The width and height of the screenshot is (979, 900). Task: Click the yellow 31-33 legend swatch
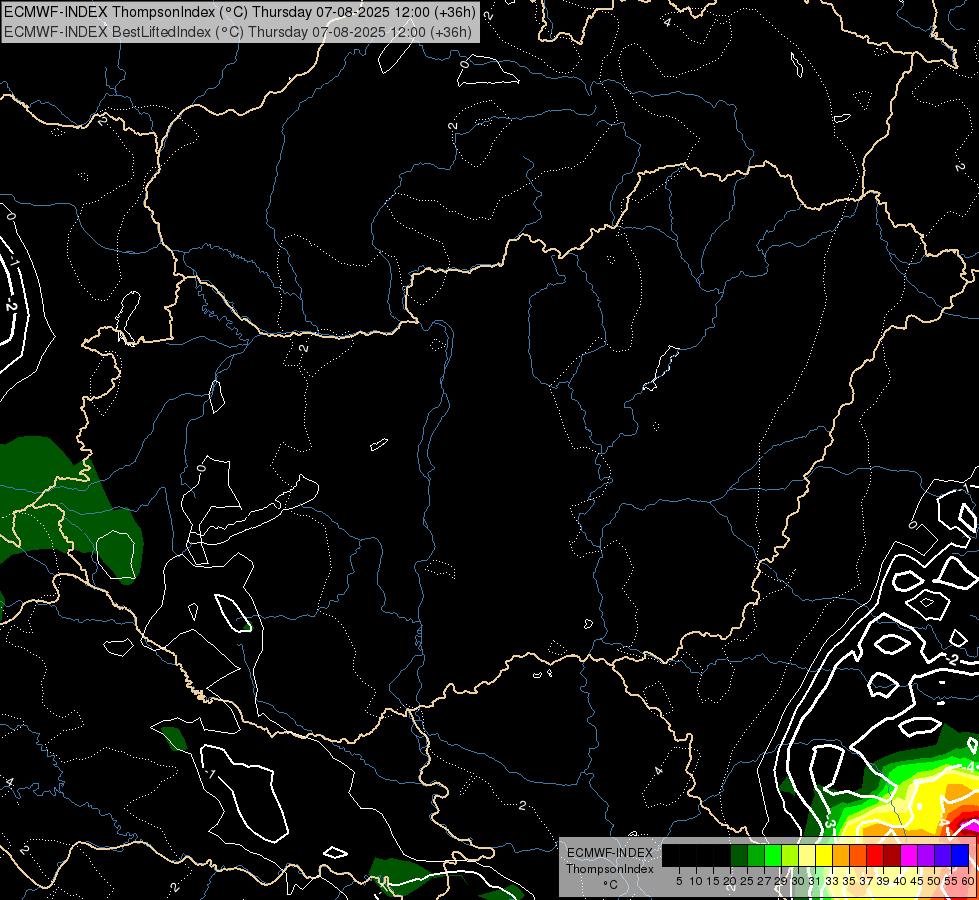(x=824, y=855)
